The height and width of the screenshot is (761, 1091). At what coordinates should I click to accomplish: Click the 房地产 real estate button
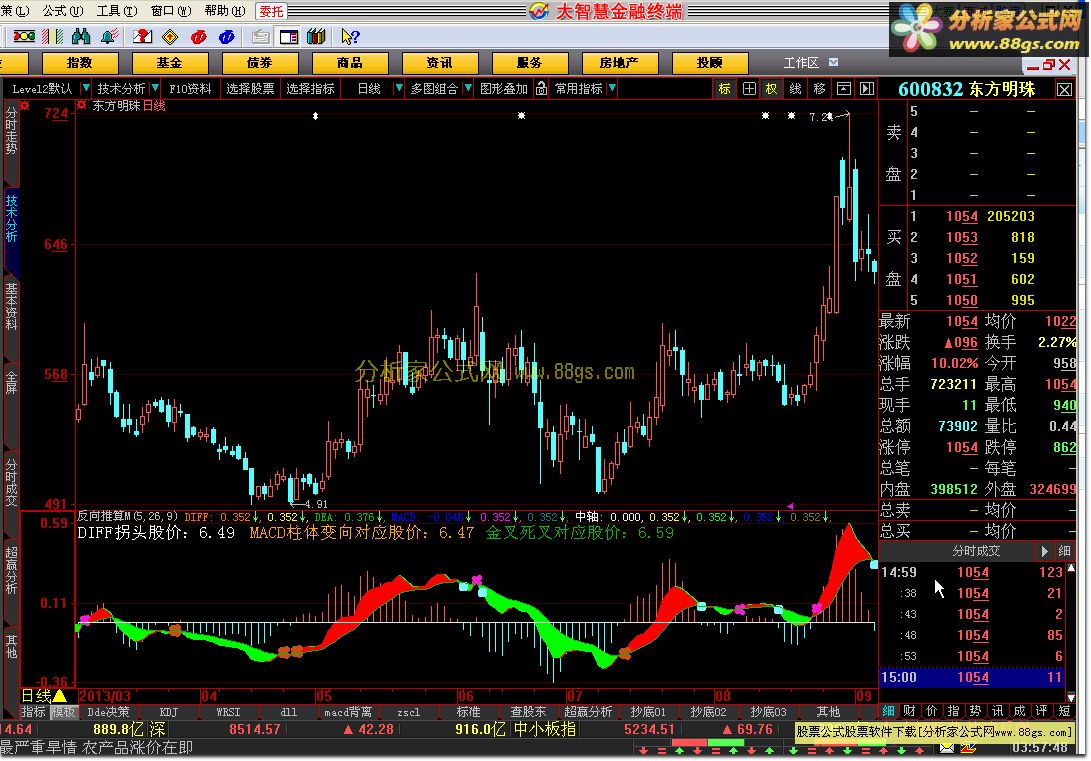point(619,63)
